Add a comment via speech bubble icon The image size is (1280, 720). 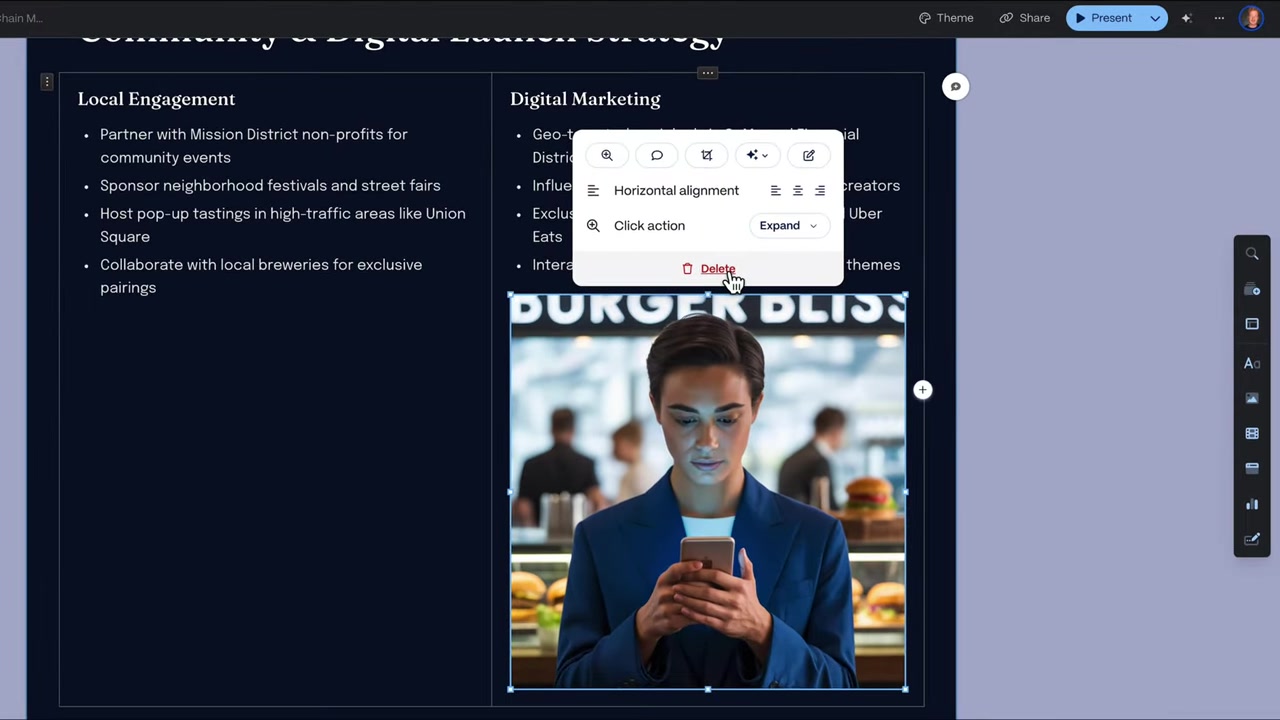tap(657, 155)
